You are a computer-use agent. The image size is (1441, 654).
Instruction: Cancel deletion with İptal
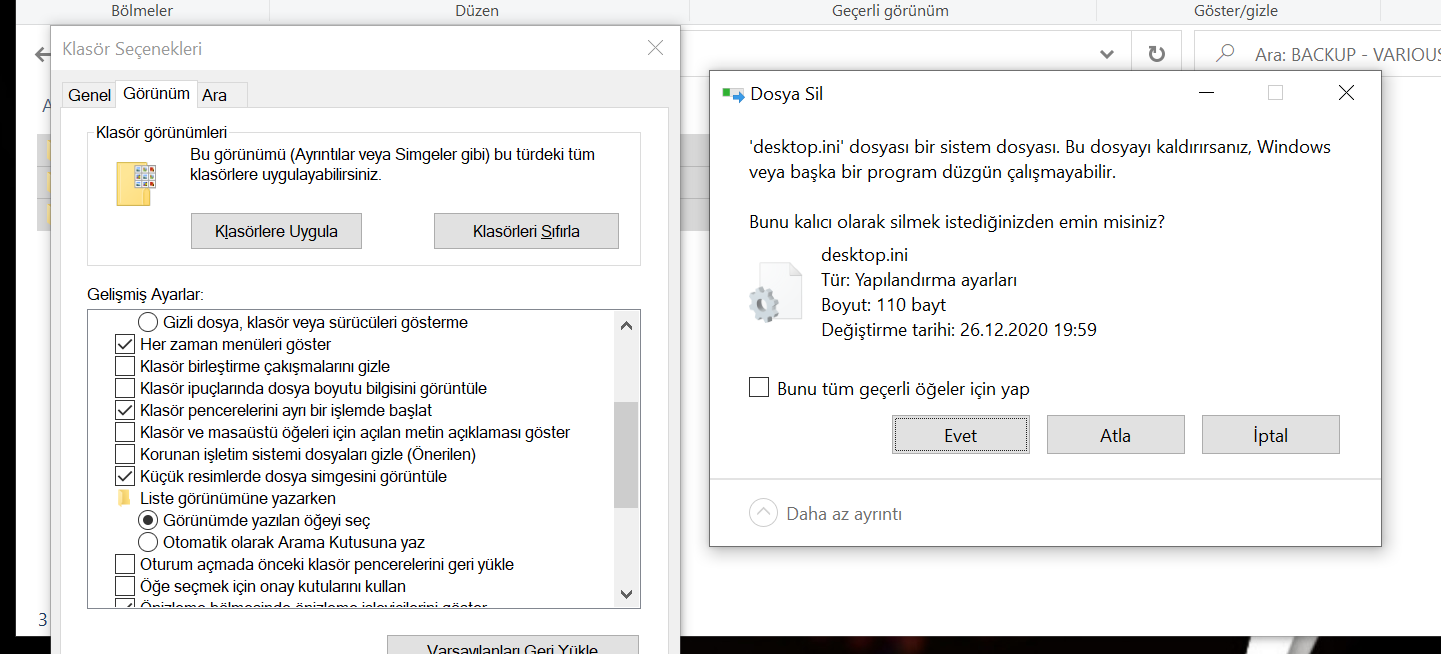coord(1270,435)
